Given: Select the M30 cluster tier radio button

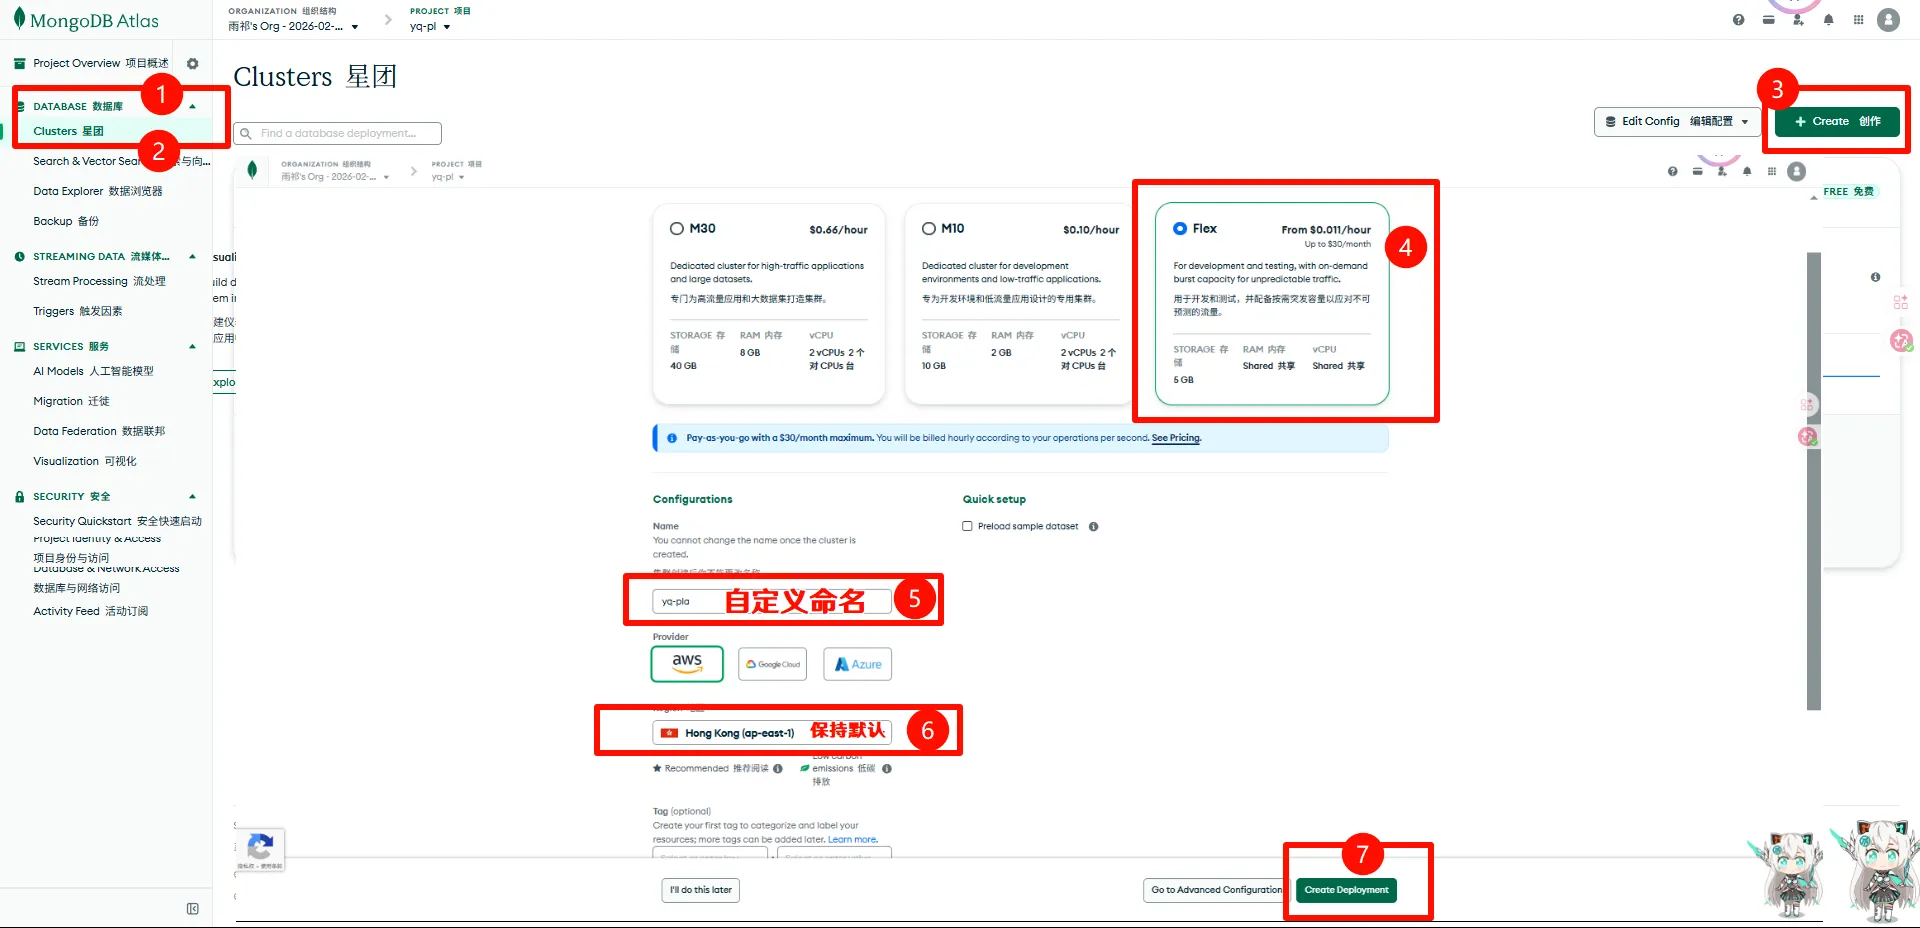Looking at the screenshot, I should click(677, 229).
